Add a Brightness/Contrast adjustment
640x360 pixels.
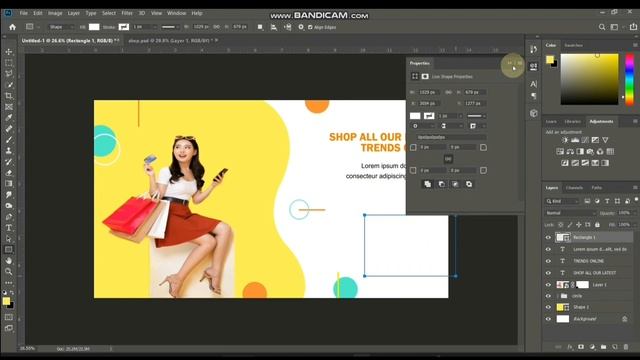click(x=565, y=140)
